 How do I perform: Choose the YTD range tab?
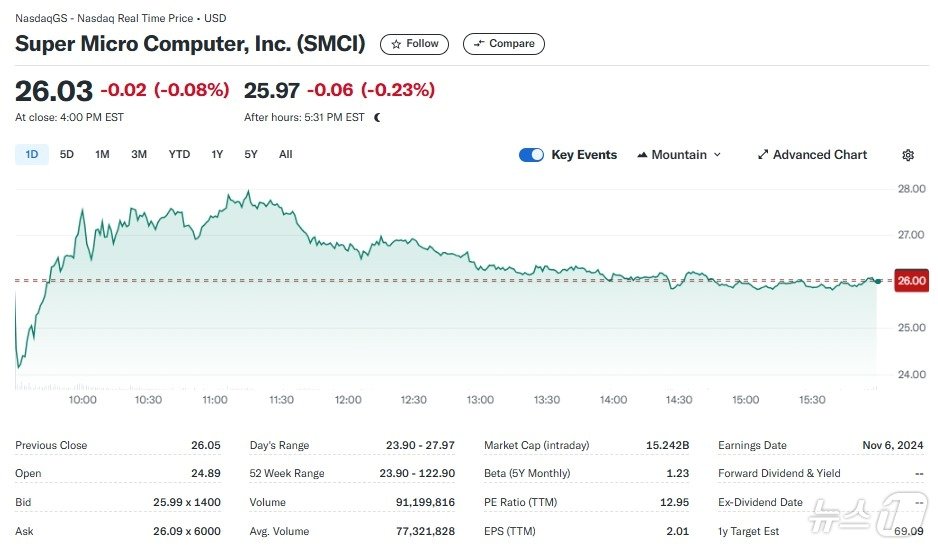click(179, 154)
